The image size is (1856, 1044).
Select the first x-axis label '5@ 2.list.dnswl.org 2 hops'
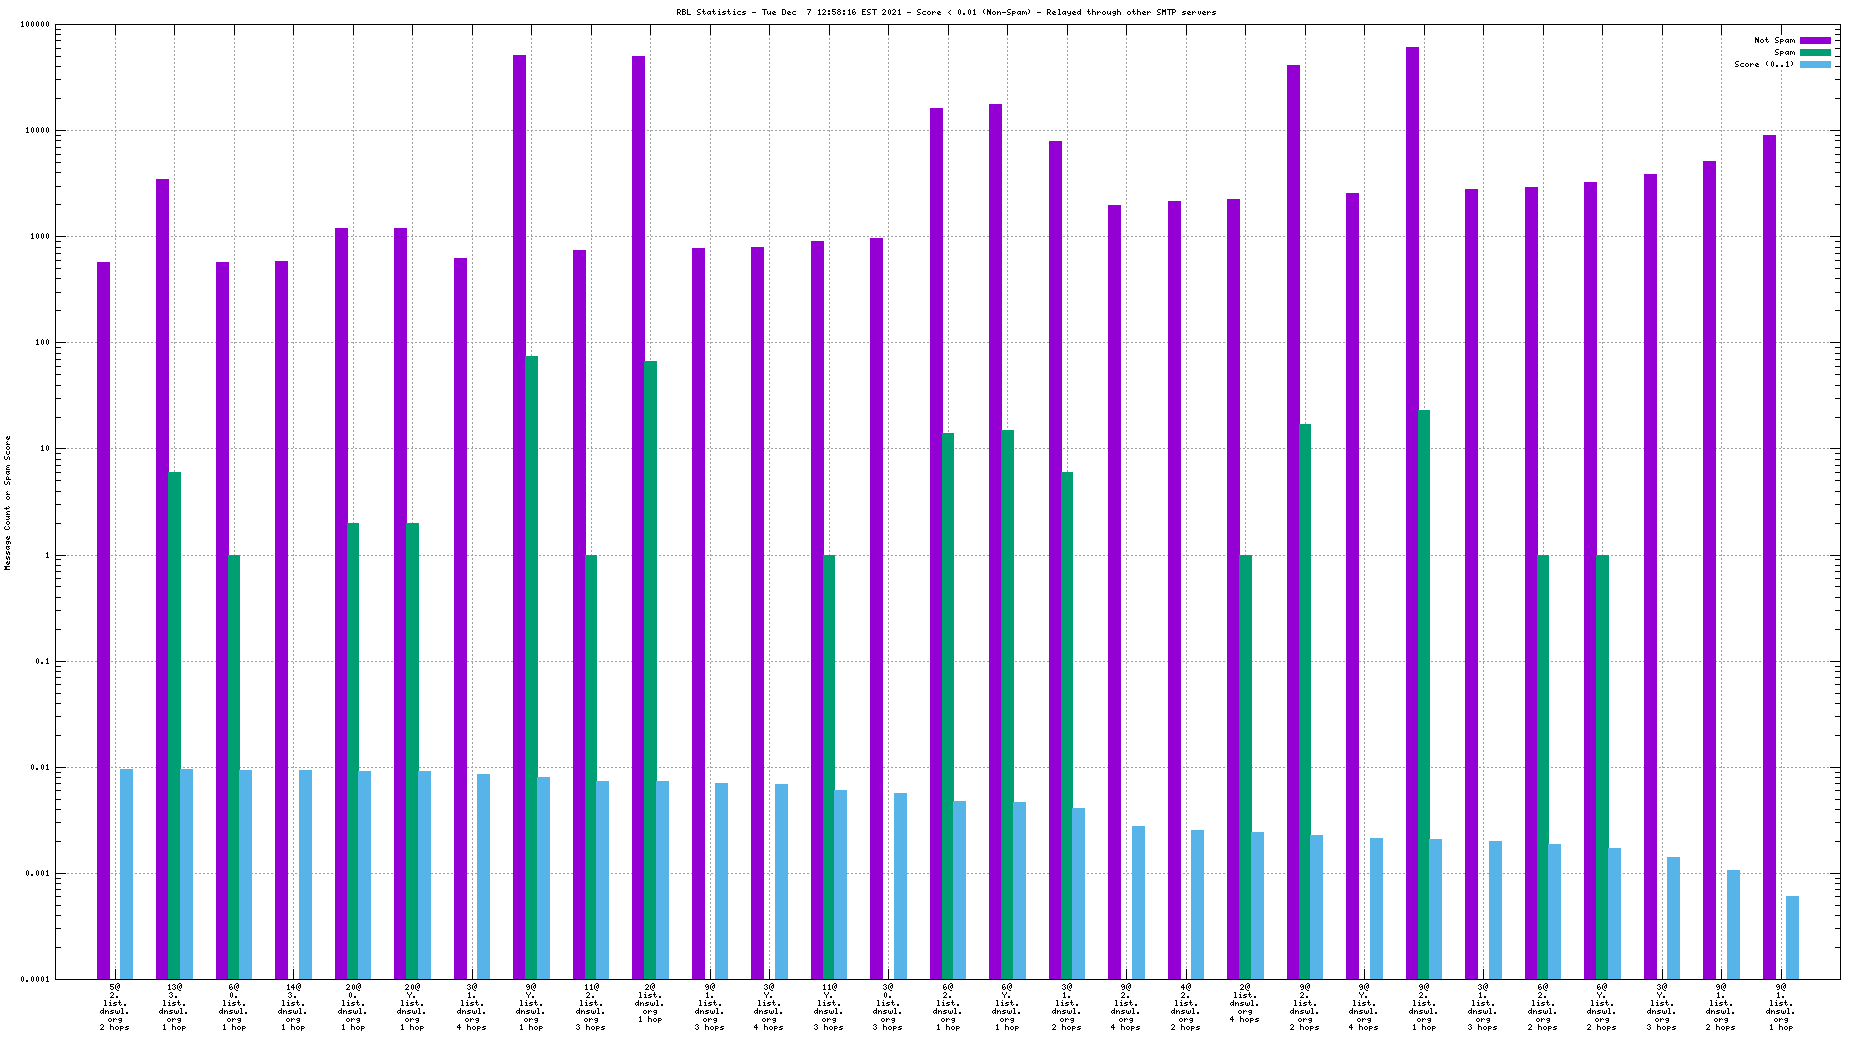pos(115,1006)
